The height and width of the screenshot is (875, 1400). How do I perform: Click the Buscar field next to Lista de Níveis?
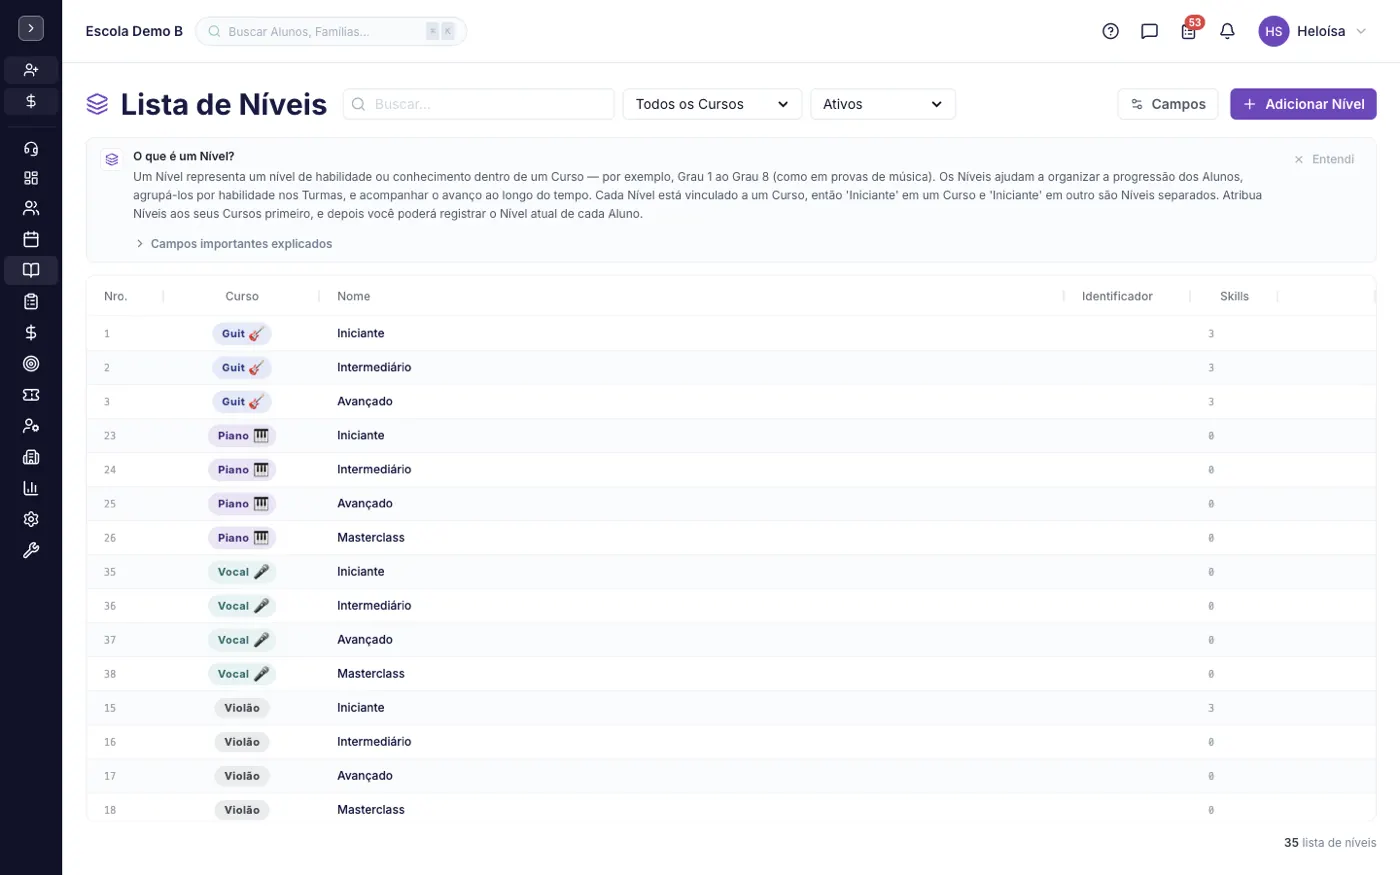(x=479, y=104)
